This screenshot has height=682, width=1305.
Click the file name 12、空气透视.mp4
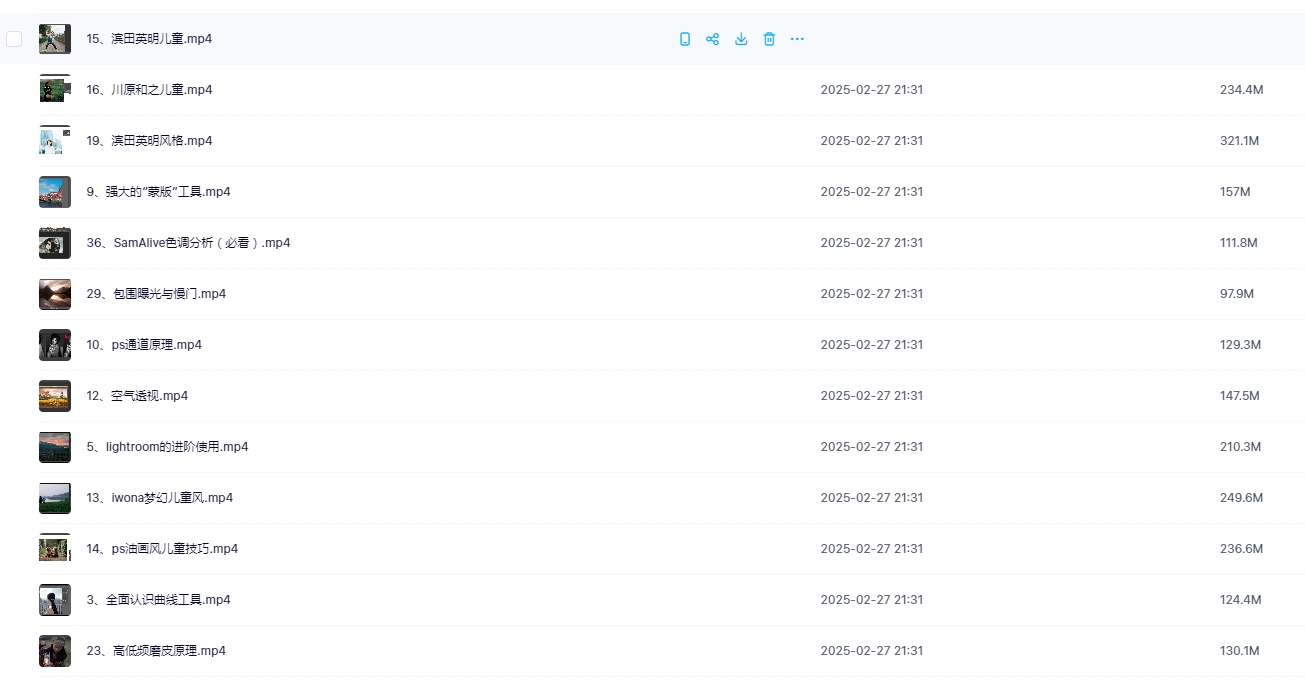tap(137, 396)
